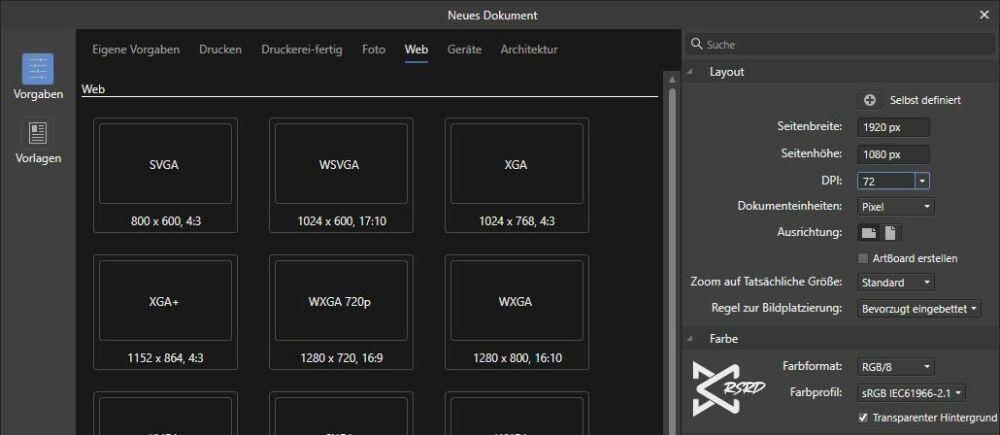The image size is (1000, 435).
Task: Enable the ArtBoard erstellen checkbox
Action: click(864, 258)
